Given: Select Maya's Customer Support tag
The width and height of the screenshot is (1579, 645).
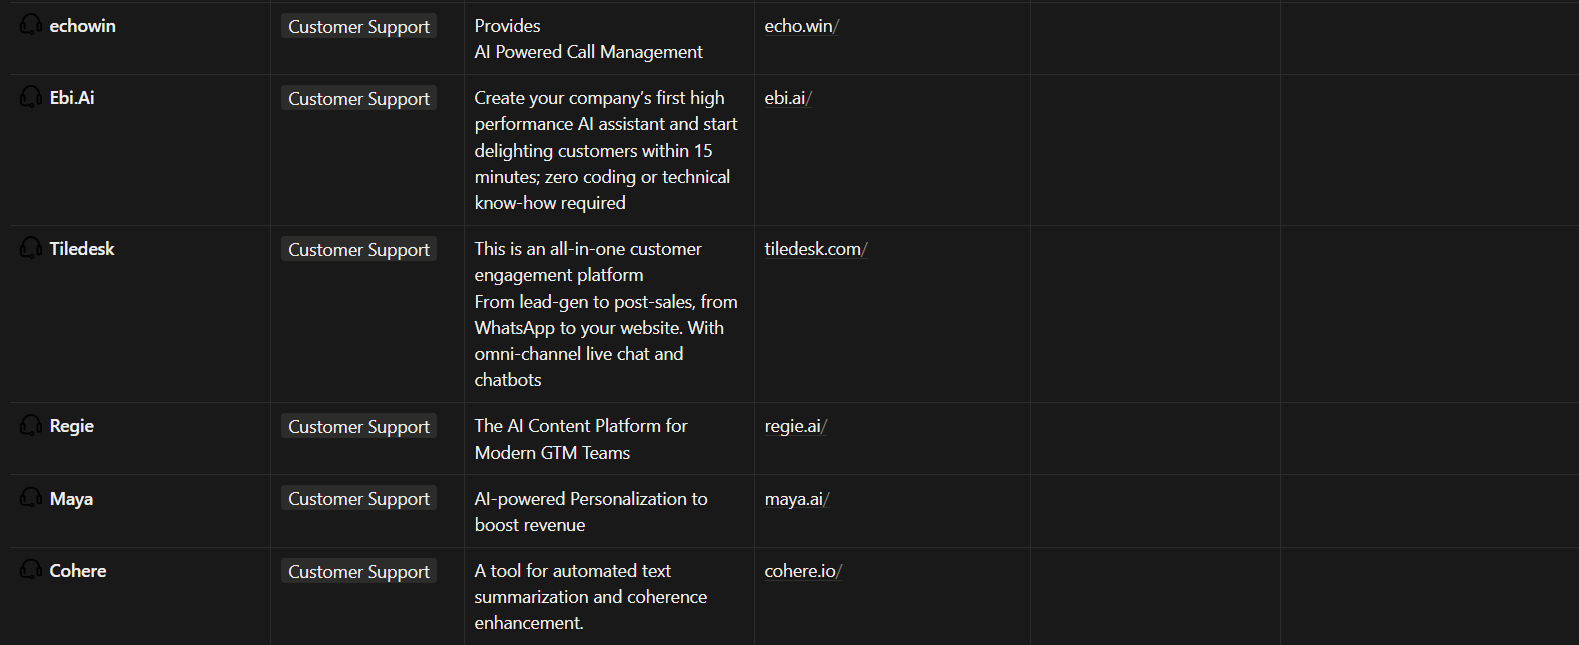Looking at the screenshot, I should (358, 497).
